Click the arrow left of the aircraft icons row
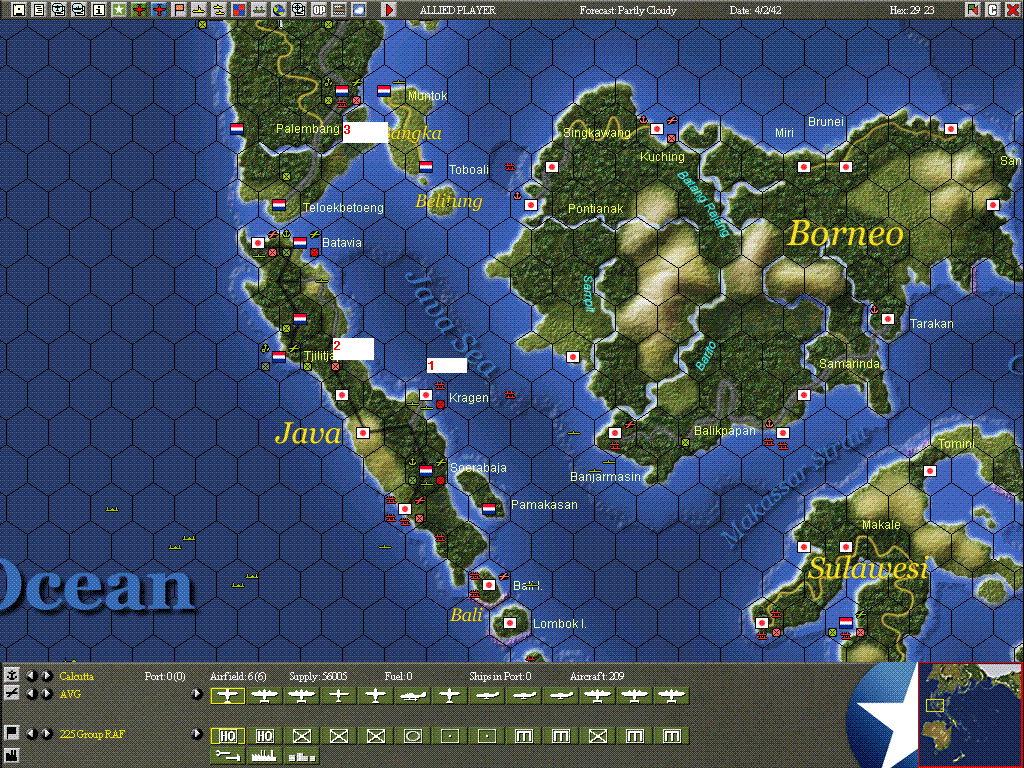1024x768 pixels. (x=197, y=694)
